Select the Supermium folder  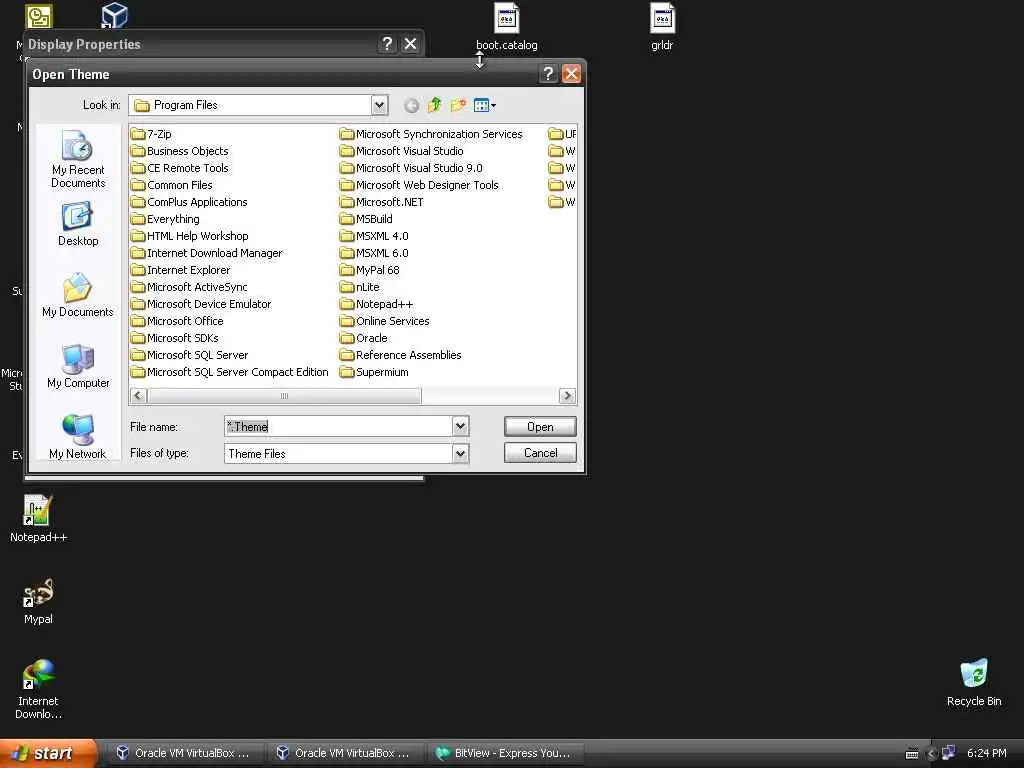tap(375, 372)
